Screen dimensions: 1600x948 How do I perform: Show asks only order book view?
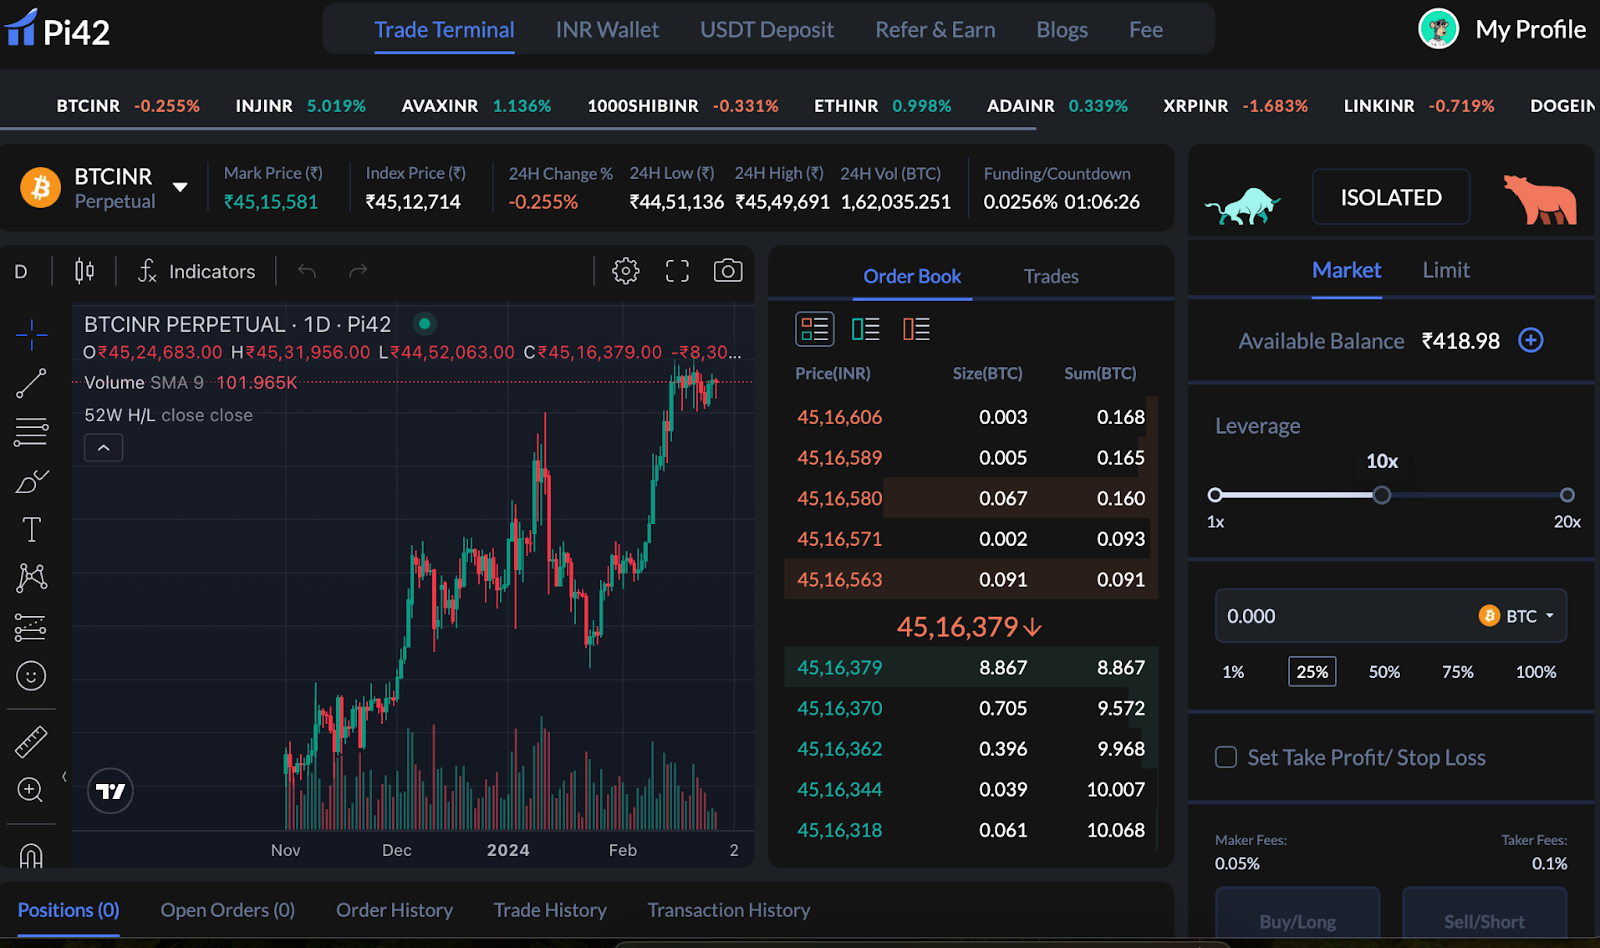[x=917, y=329]
